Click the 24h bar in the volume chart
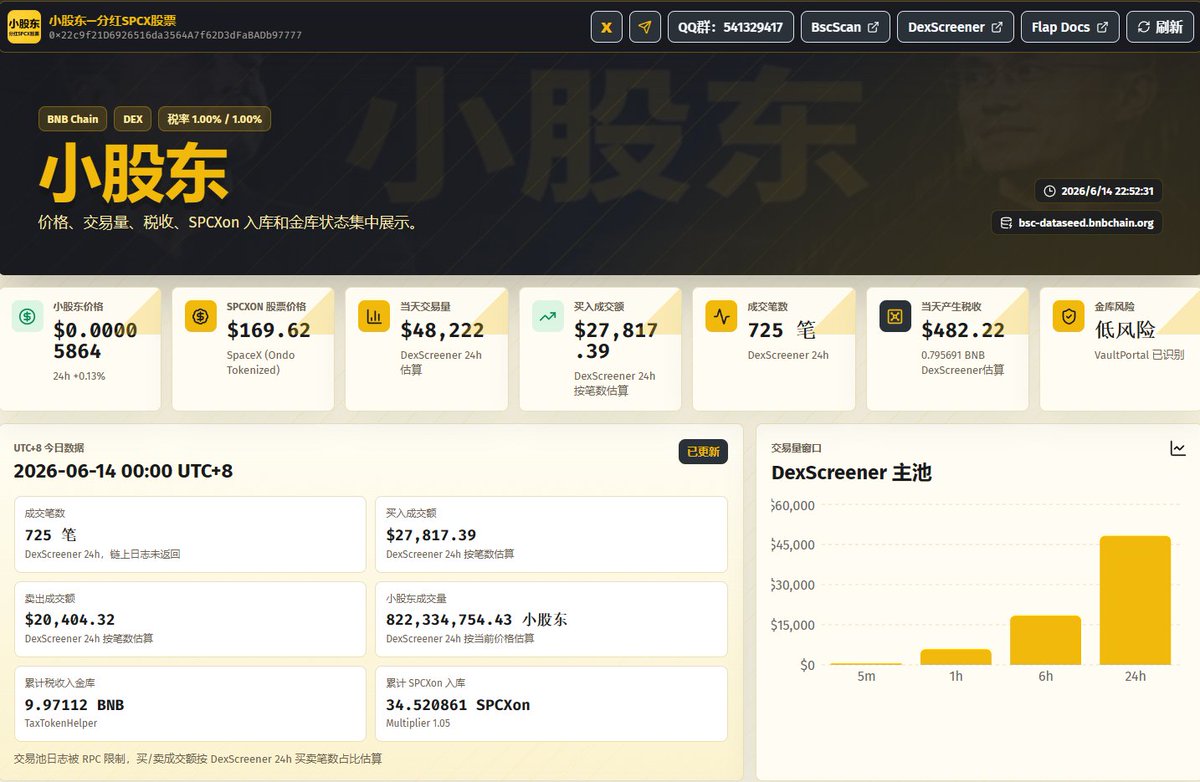Screen dimensions: 1200x782 pyautogui.click(x=1135, y=600)
